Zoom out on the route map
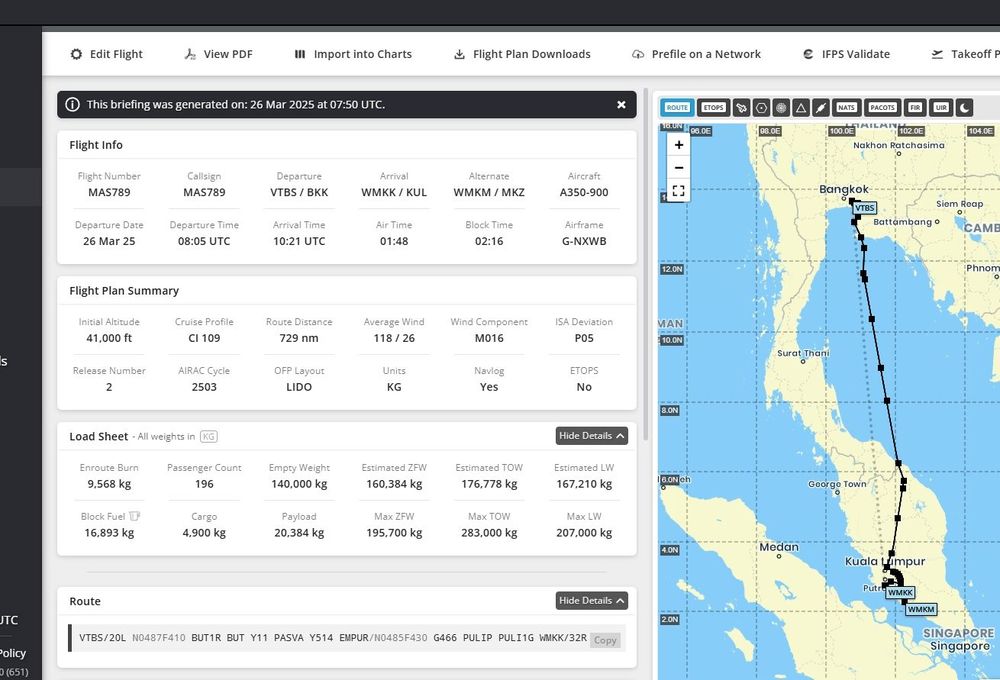Viewport: 1000px width, 680px height. [x=679, y=167]
